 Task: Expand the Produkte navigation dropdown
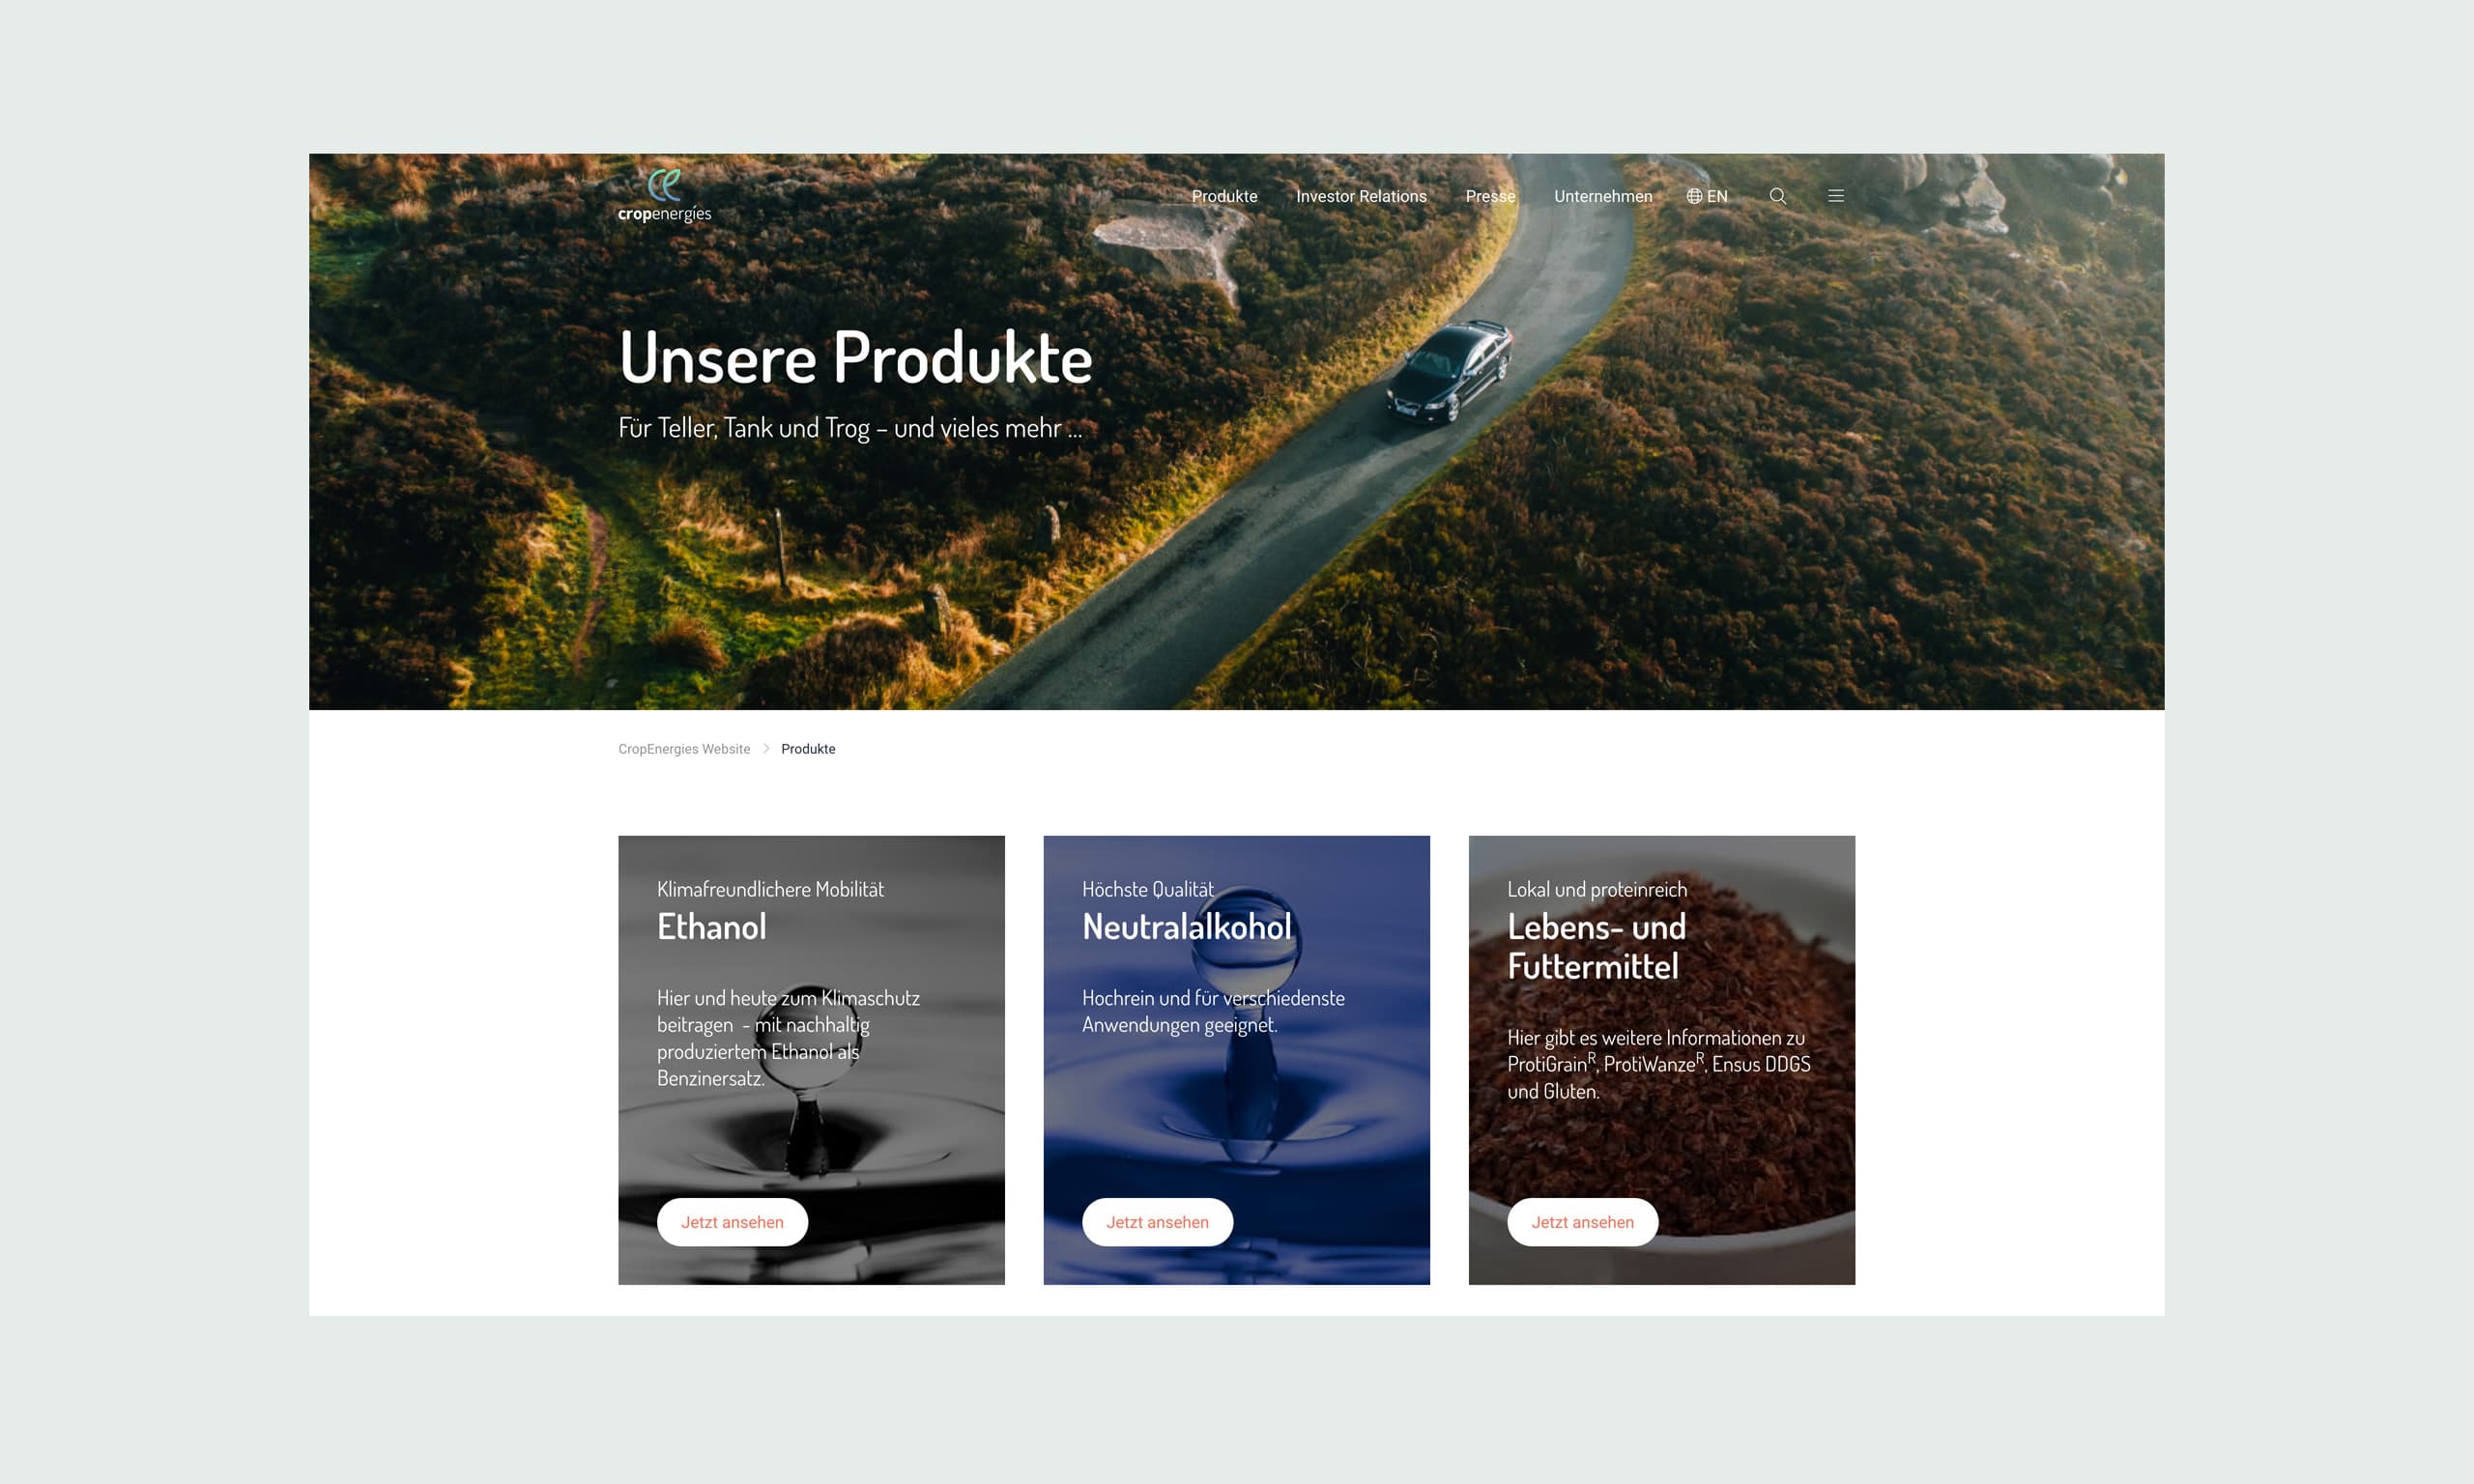[1226, 194]
